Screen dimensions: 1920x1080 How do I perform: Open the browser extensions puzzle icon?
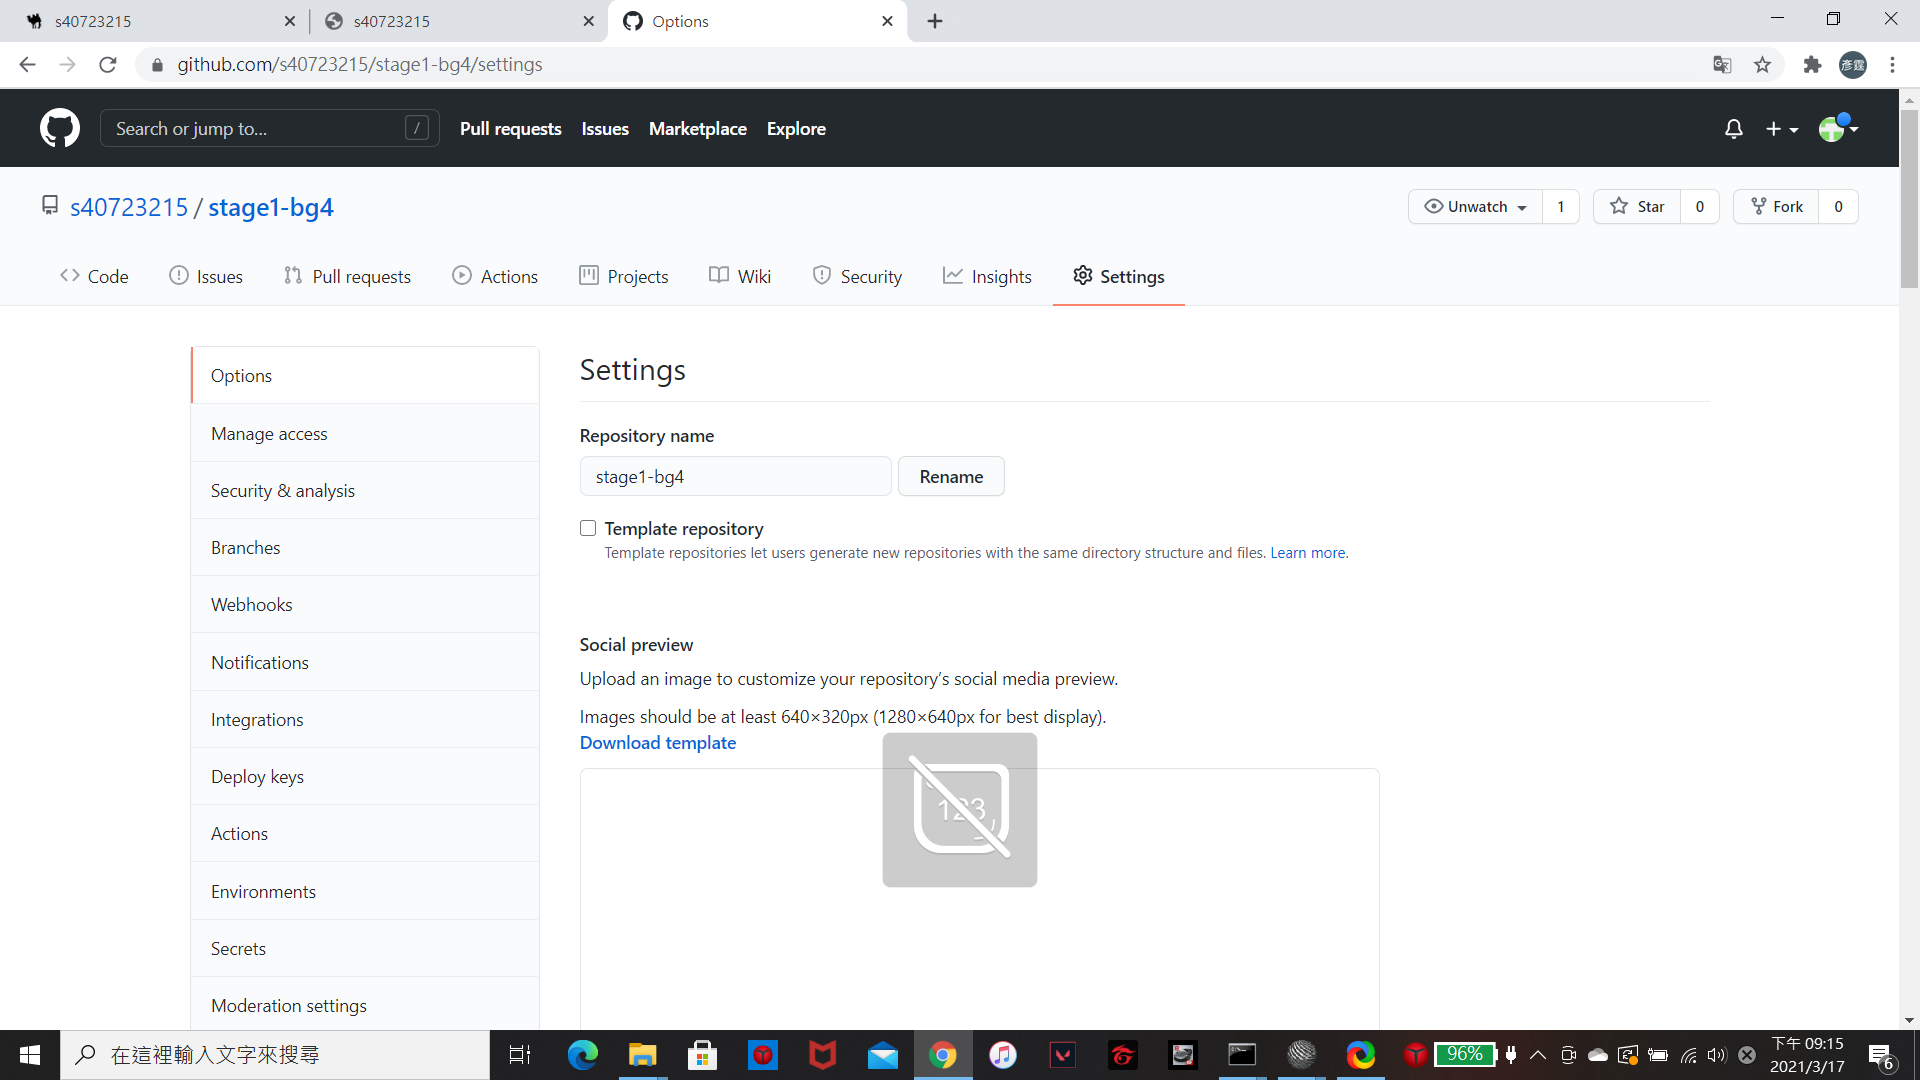click(x=1812, y=65)
